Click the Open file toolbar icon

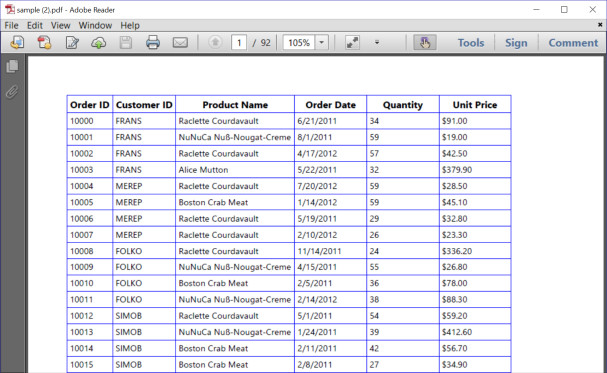17,42
